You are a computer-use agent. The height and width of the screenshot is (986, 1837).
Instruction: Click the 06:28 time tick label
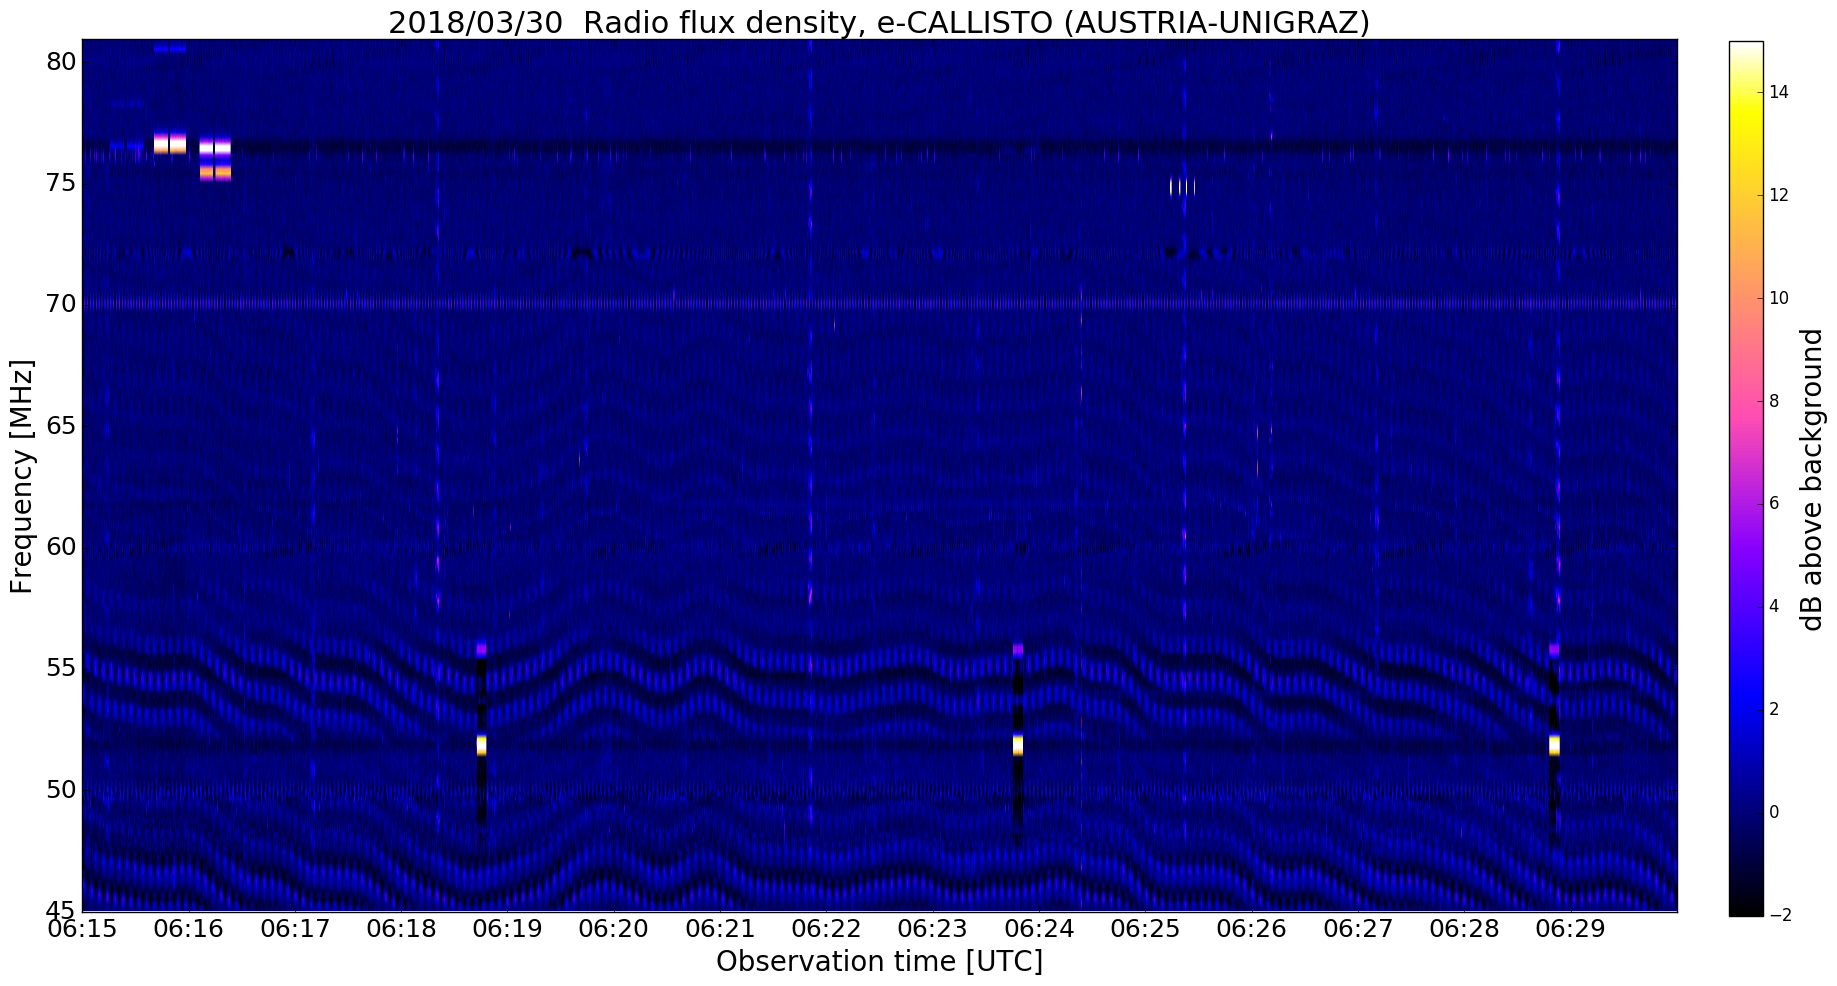(x=1464, y=929)
